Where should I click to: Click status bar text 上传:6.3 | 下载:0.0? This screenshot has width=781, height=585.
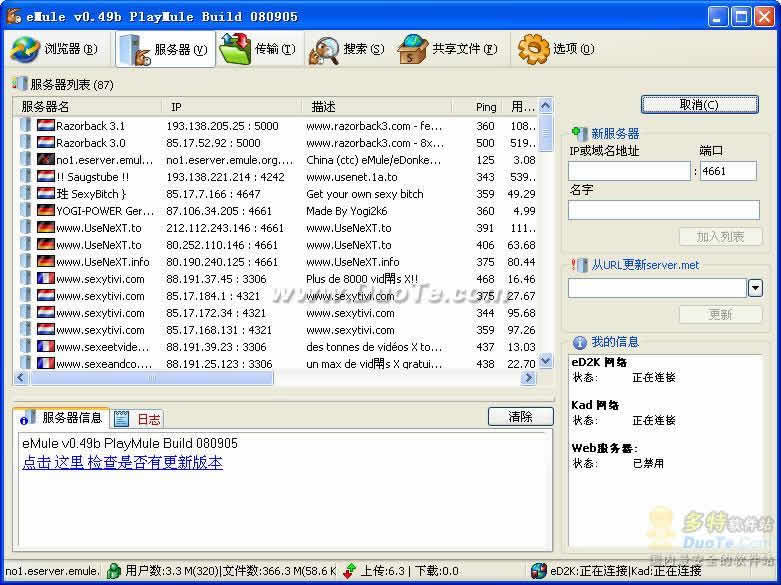[x=409, y=571]
